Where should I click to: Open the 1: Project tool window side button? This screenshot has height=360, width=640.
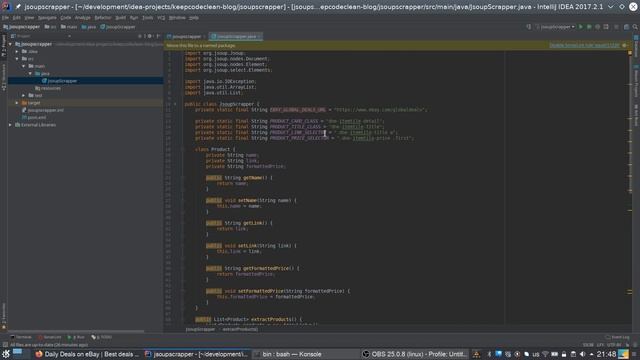(4, 46)
